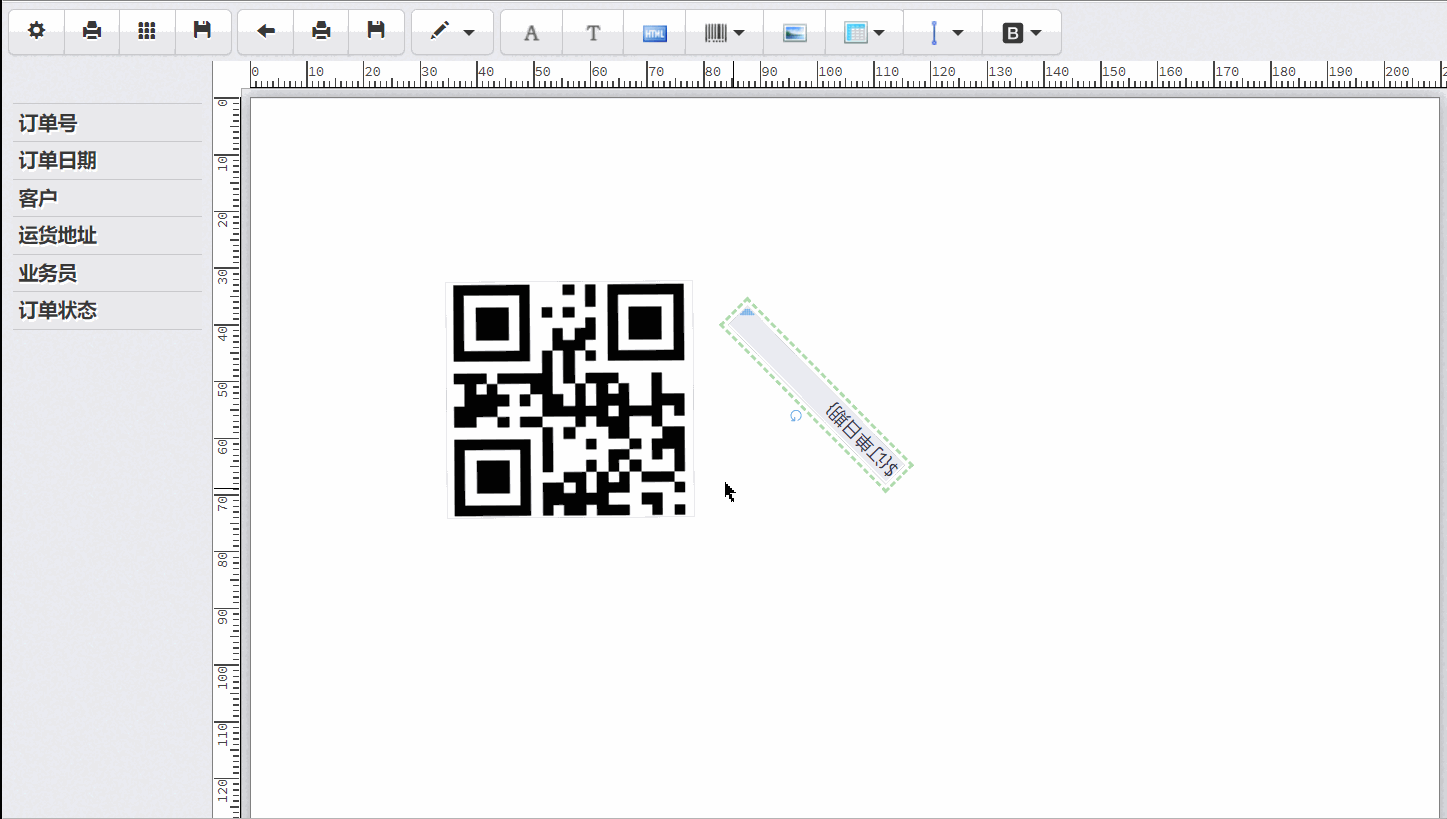
Task: Select the 运货地址 field
Action: 107,236
